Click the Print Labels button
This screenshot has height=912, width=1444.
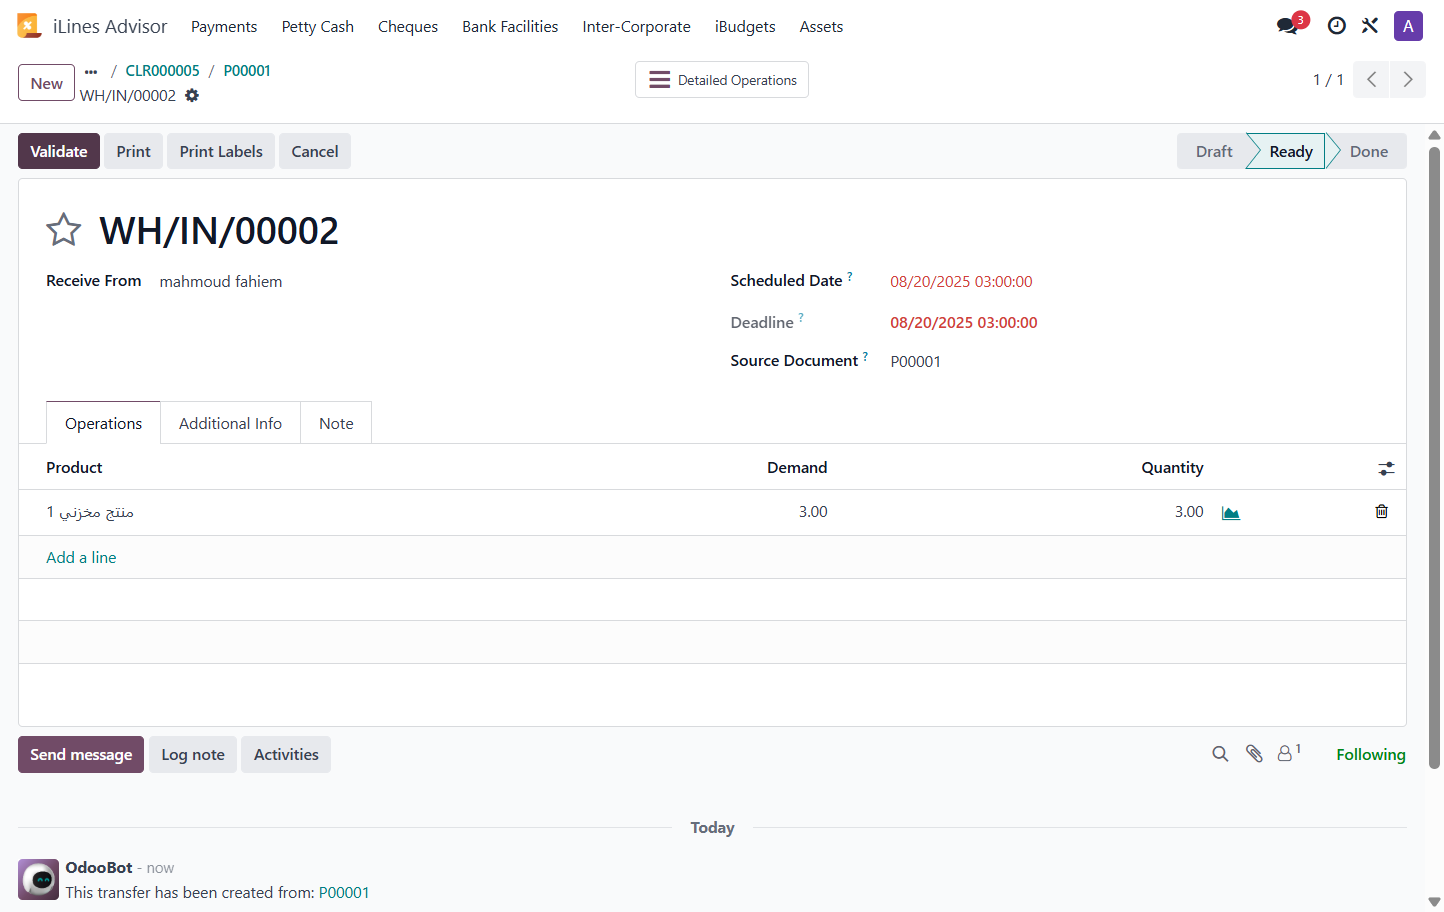pos(221,151)
